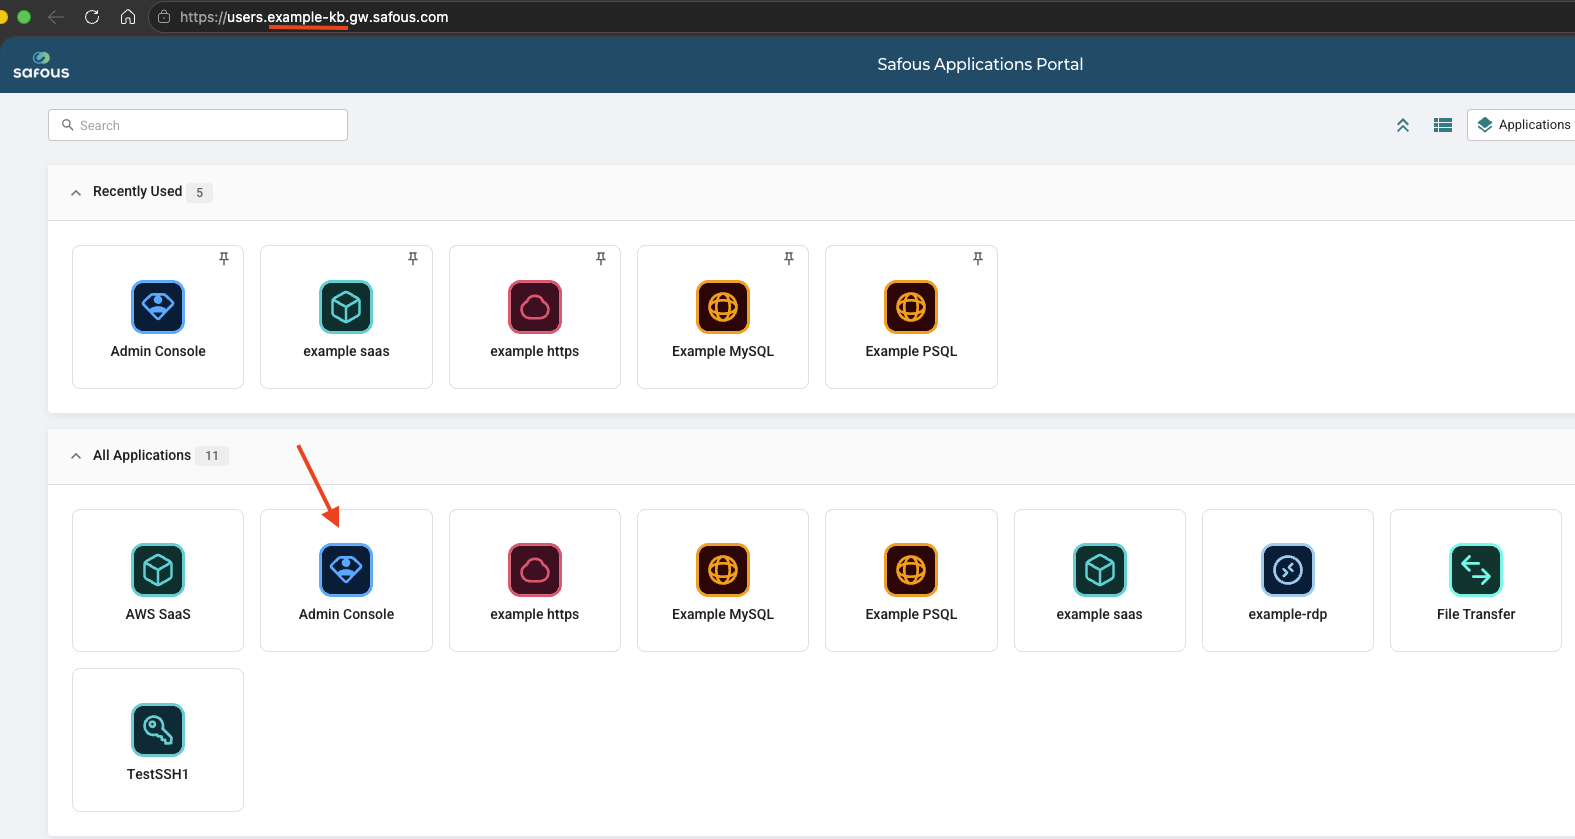Viewport: 1575px width, 839px height.
Task: Reload the page in the browser
Action: 92,17
